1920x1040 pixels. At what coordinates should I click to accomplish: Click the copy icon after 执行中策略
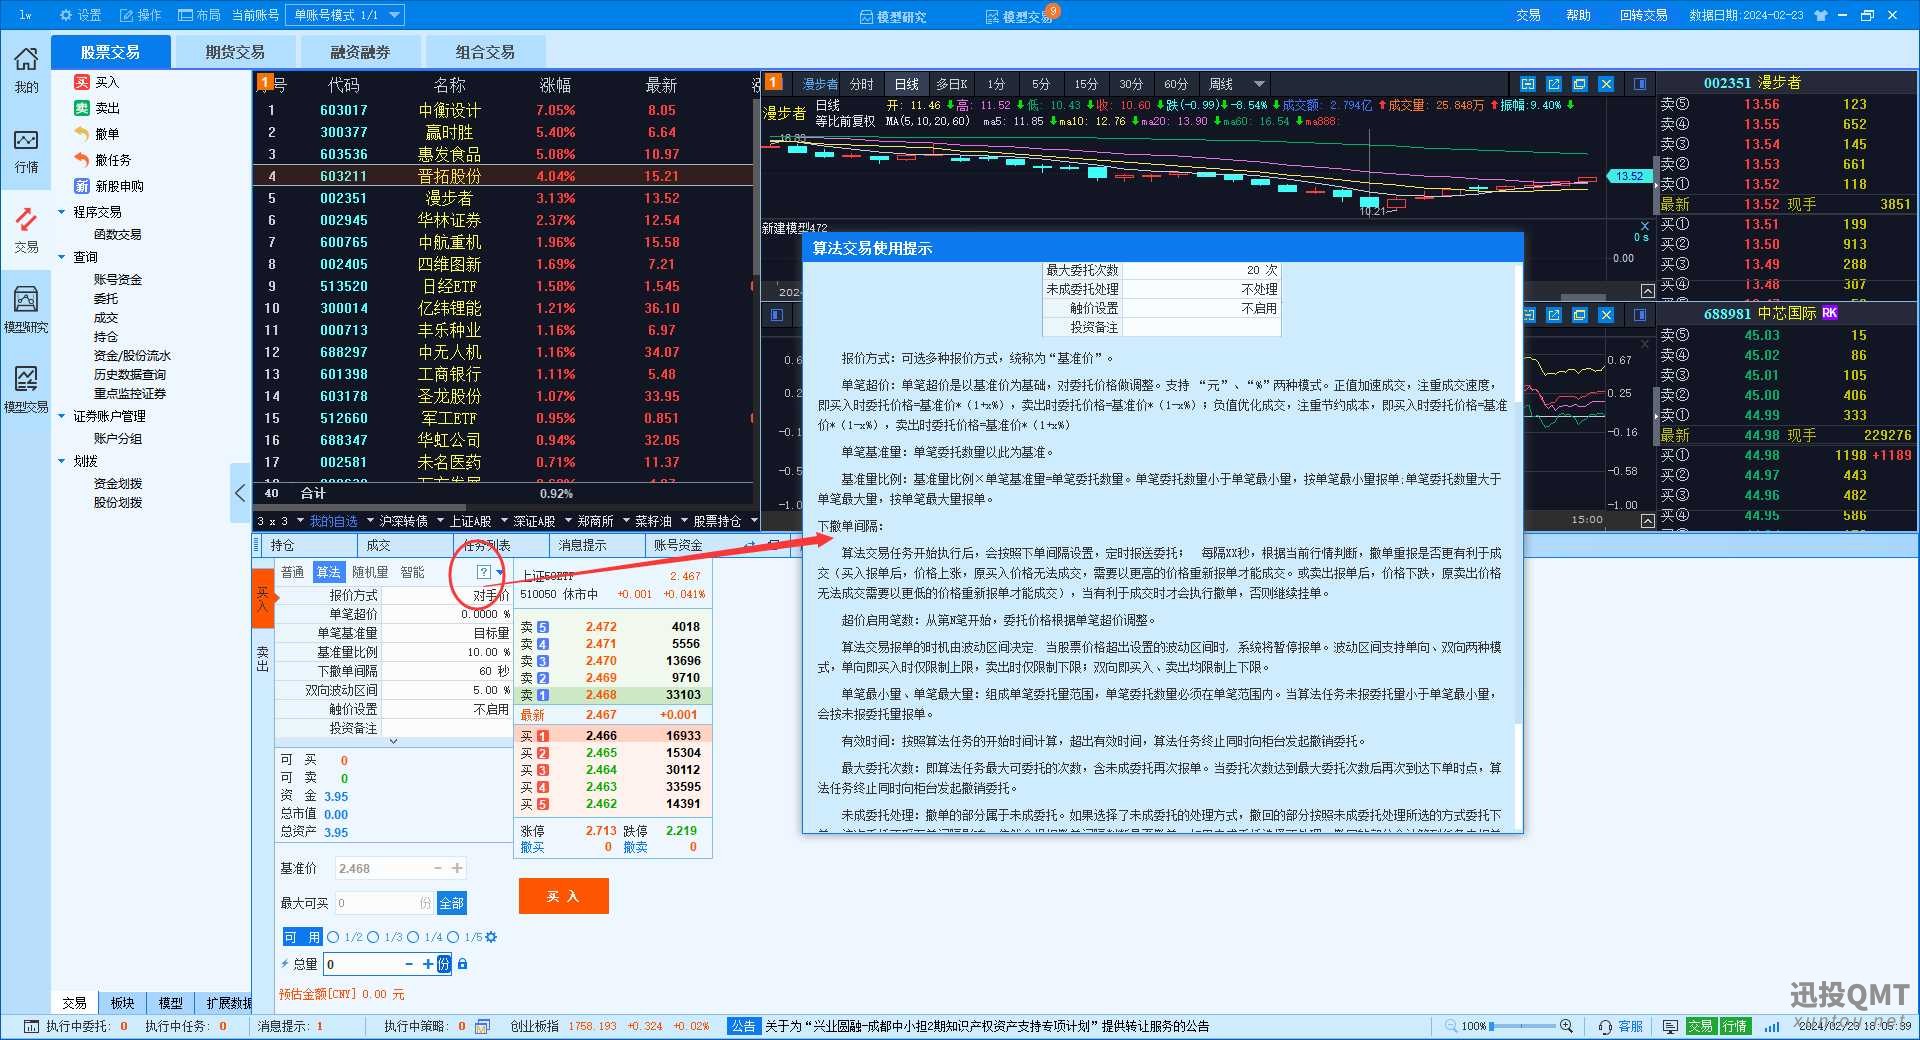coord(482,1026)
